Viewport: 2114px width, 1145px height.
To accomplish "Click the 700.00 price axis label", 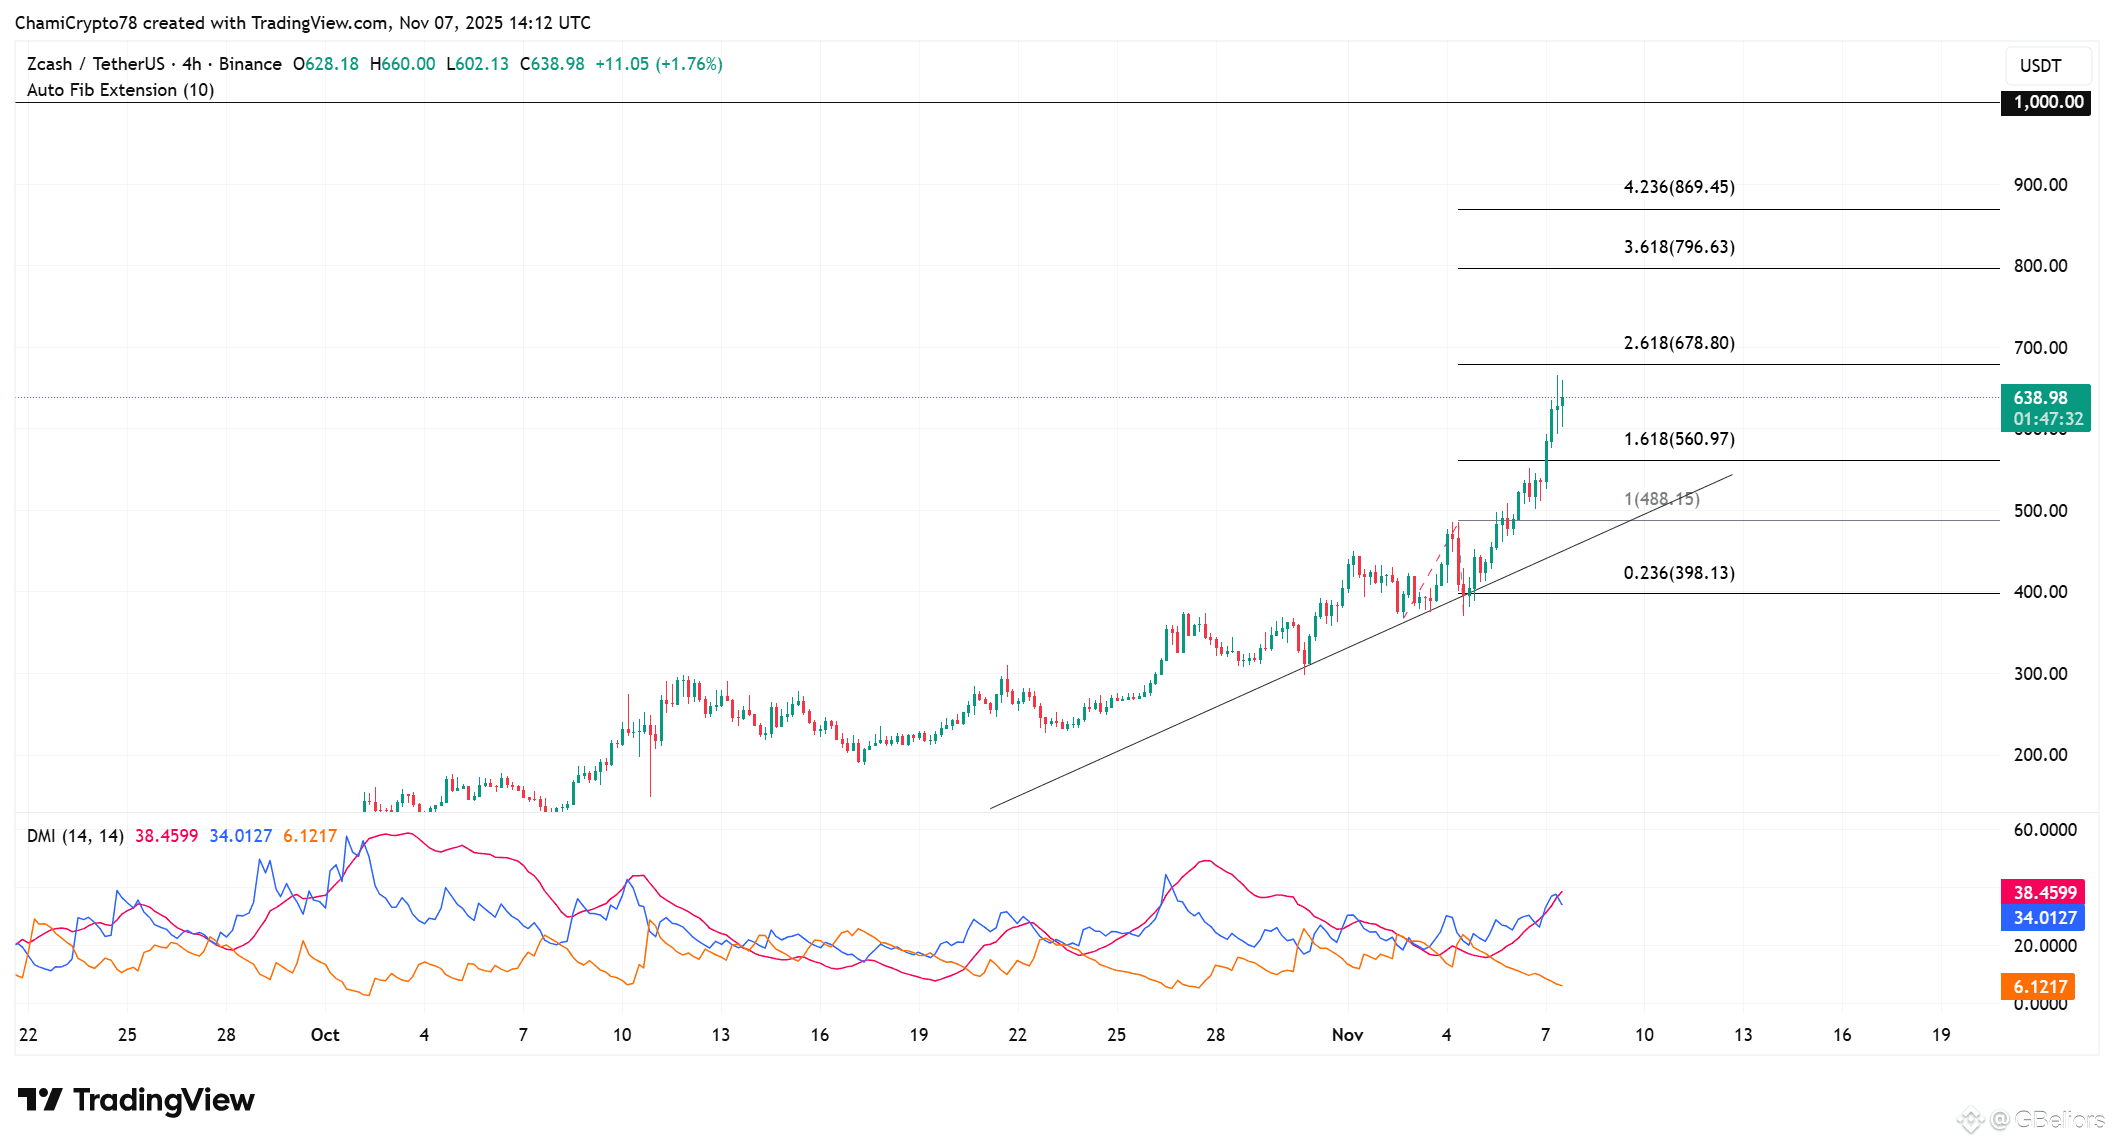I will [x=2040, y=348].
